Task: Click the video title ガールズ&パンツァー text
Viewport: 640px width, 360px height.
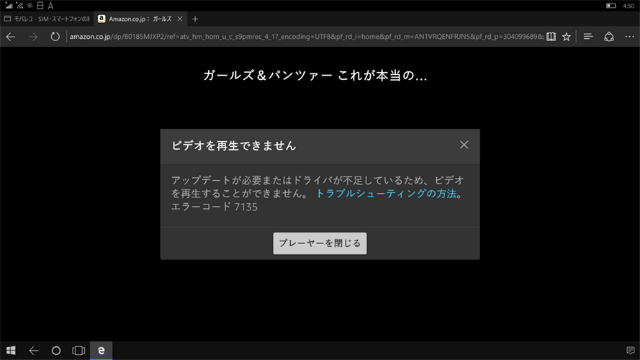Action: point(315,76)
